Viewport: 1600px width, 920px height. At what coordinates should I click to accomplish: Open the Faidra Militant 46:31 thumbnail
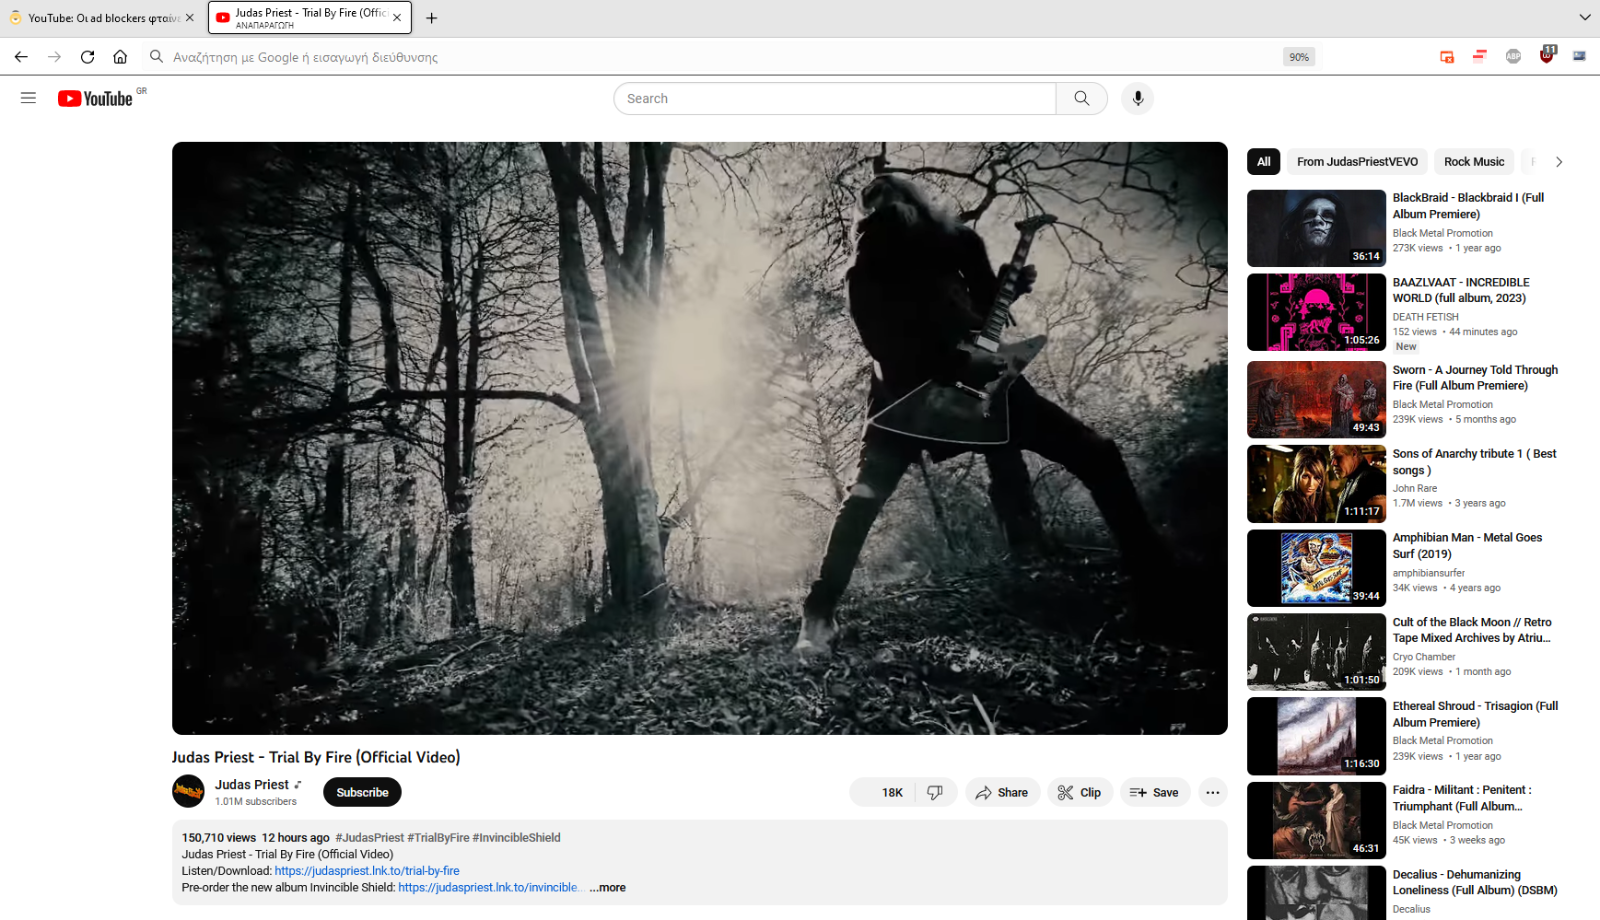(1316, 820)
